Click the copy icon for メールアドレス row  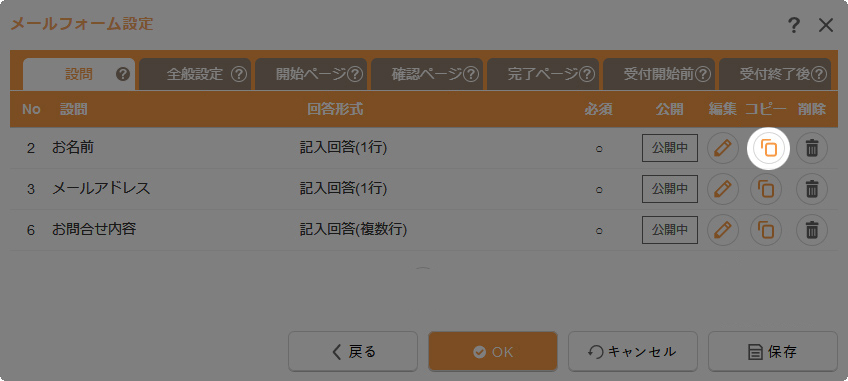pyautogui.click(x=766, y=189)
